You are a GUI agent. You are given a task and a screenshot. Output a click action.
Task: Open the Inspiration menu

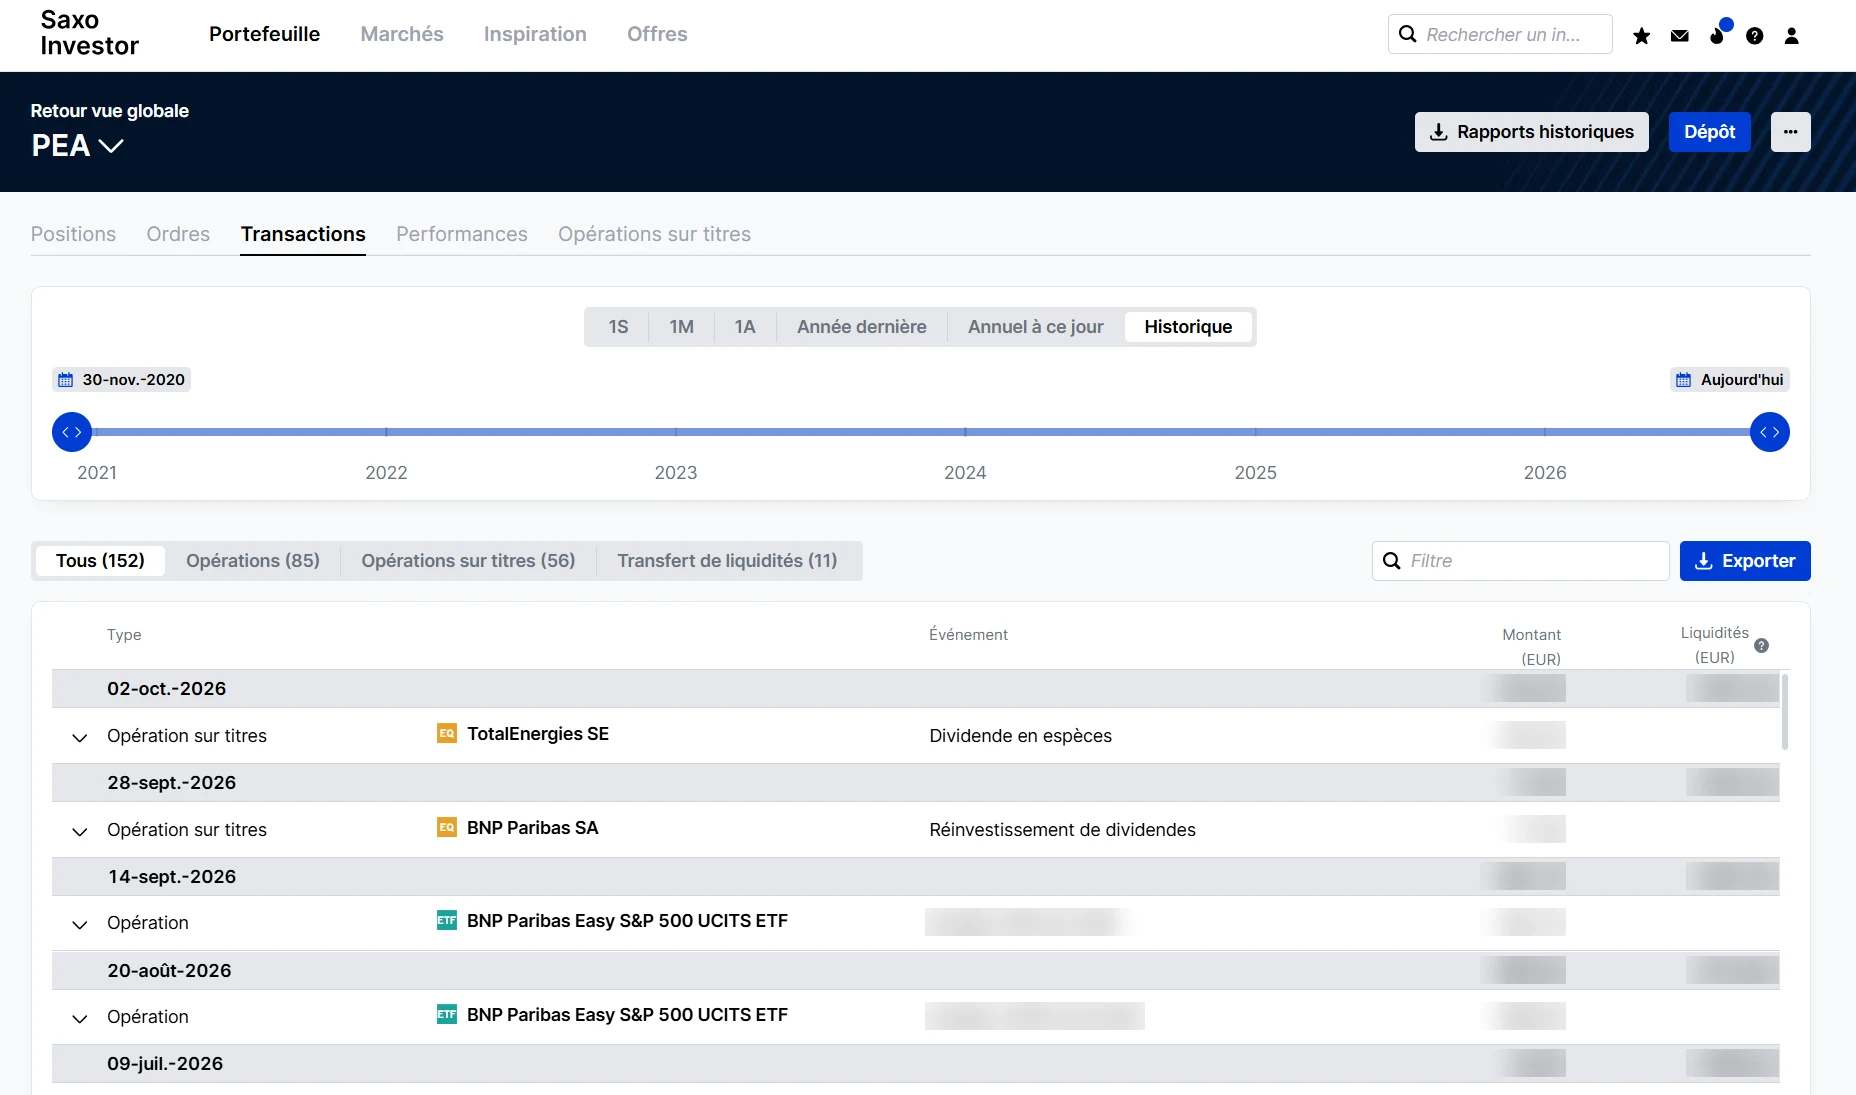[x=535, y=34]
